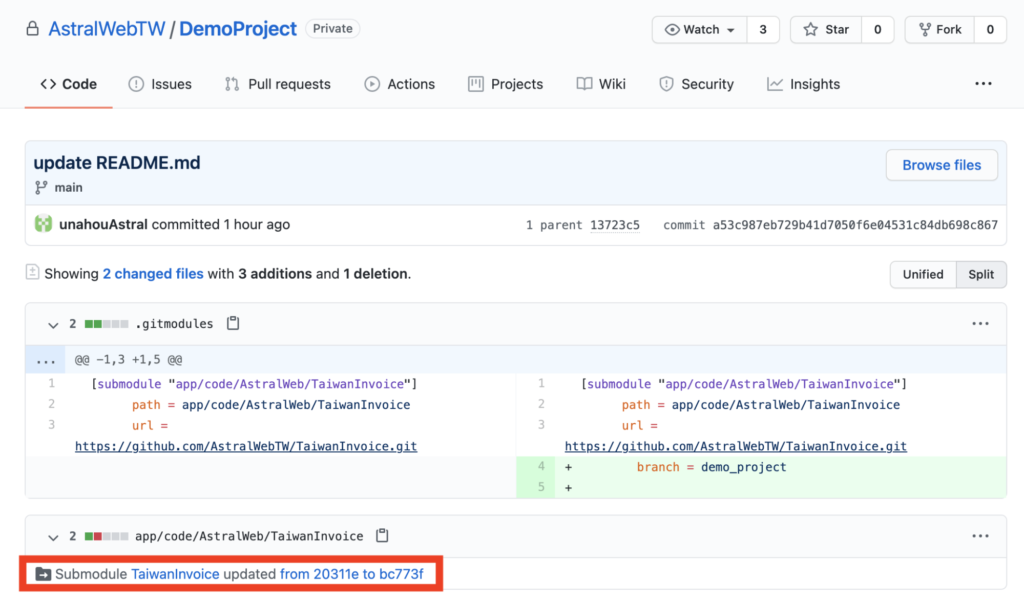
Task: Open the Watch notifications dropdown
Action: 700,29
